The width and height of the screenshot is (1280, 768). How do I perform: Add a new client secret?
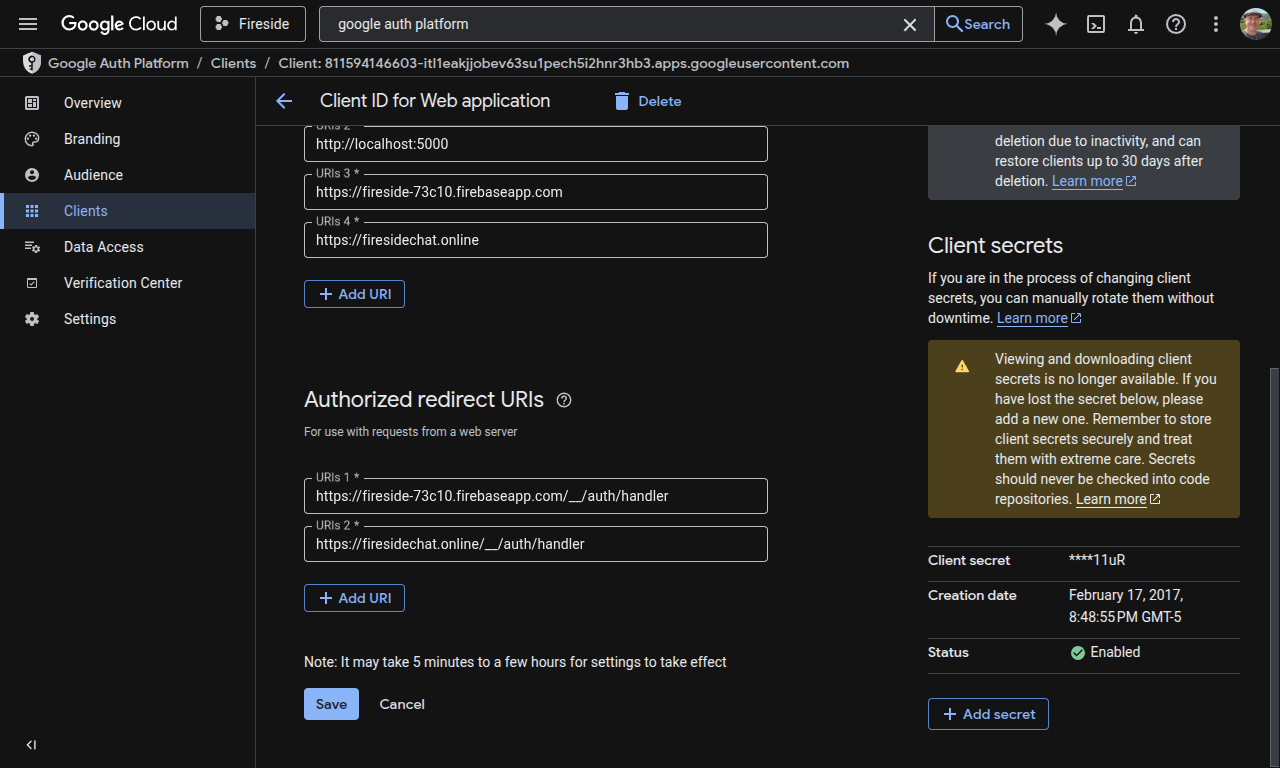[988, 714]
